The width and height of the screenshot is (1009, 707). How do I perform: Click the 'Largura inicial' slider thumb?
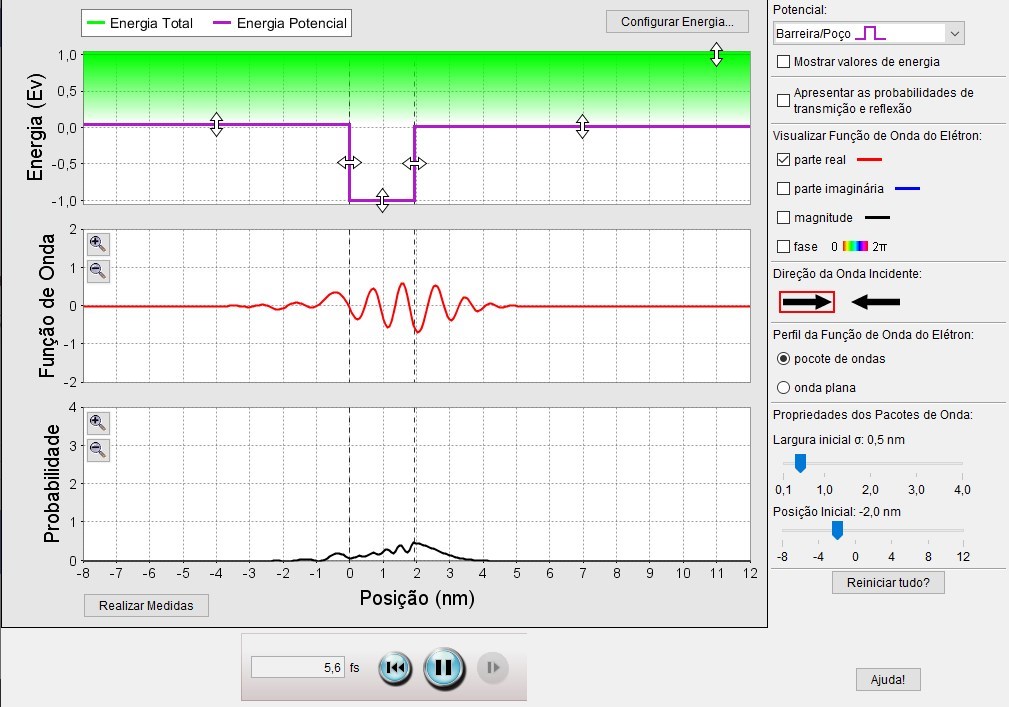(801, 463)
